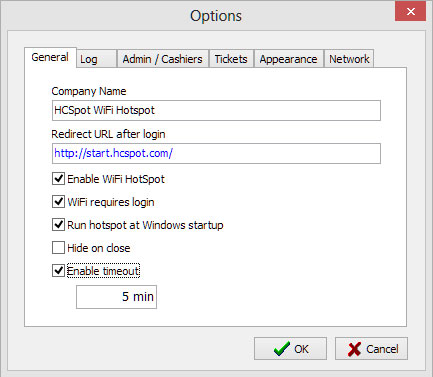Image resolution: width=433 pixels, height=377 pixels.
Task: Click the 5 min timeout value box
Action: coord(116,297)
